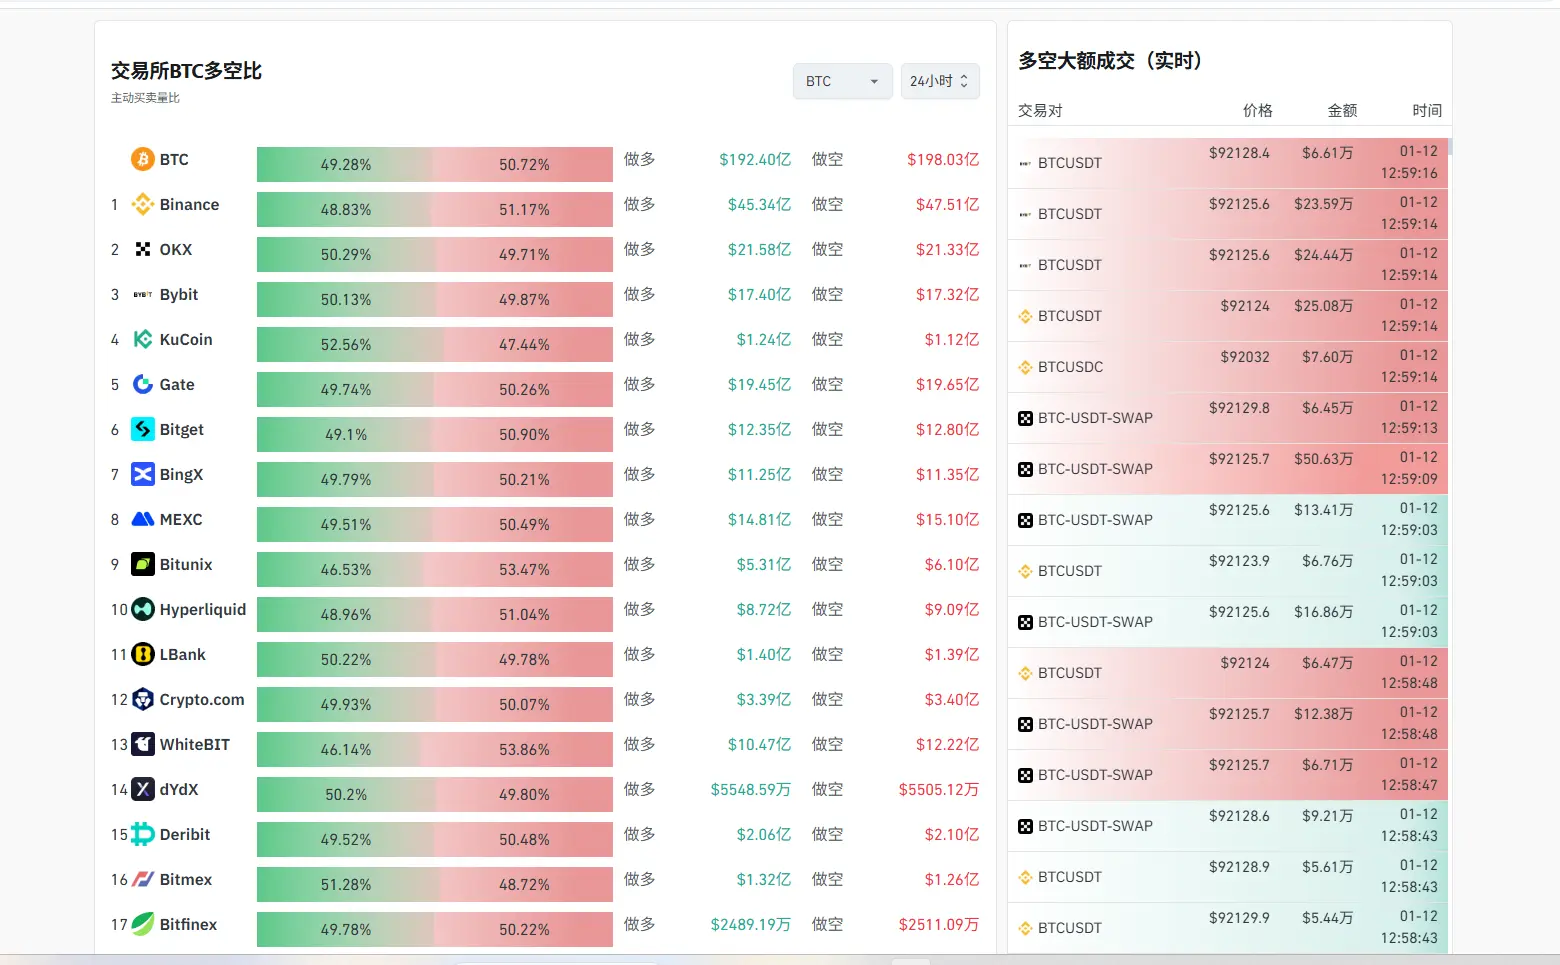Click the 金额 column header
This screenshot has width=1560, height=965.
point(1343,110)
